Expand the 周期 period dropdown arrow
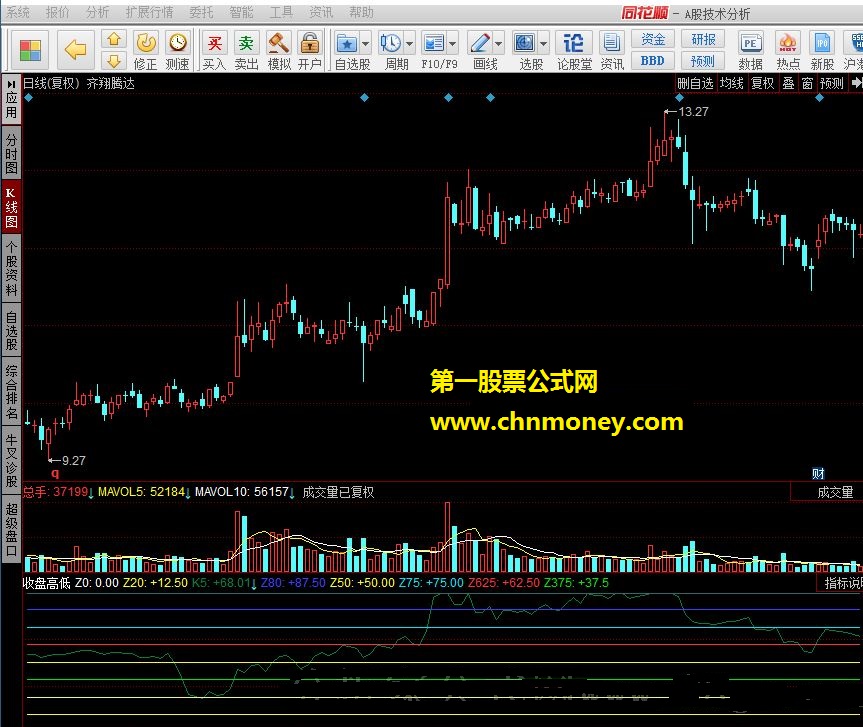 pos(409,43)
